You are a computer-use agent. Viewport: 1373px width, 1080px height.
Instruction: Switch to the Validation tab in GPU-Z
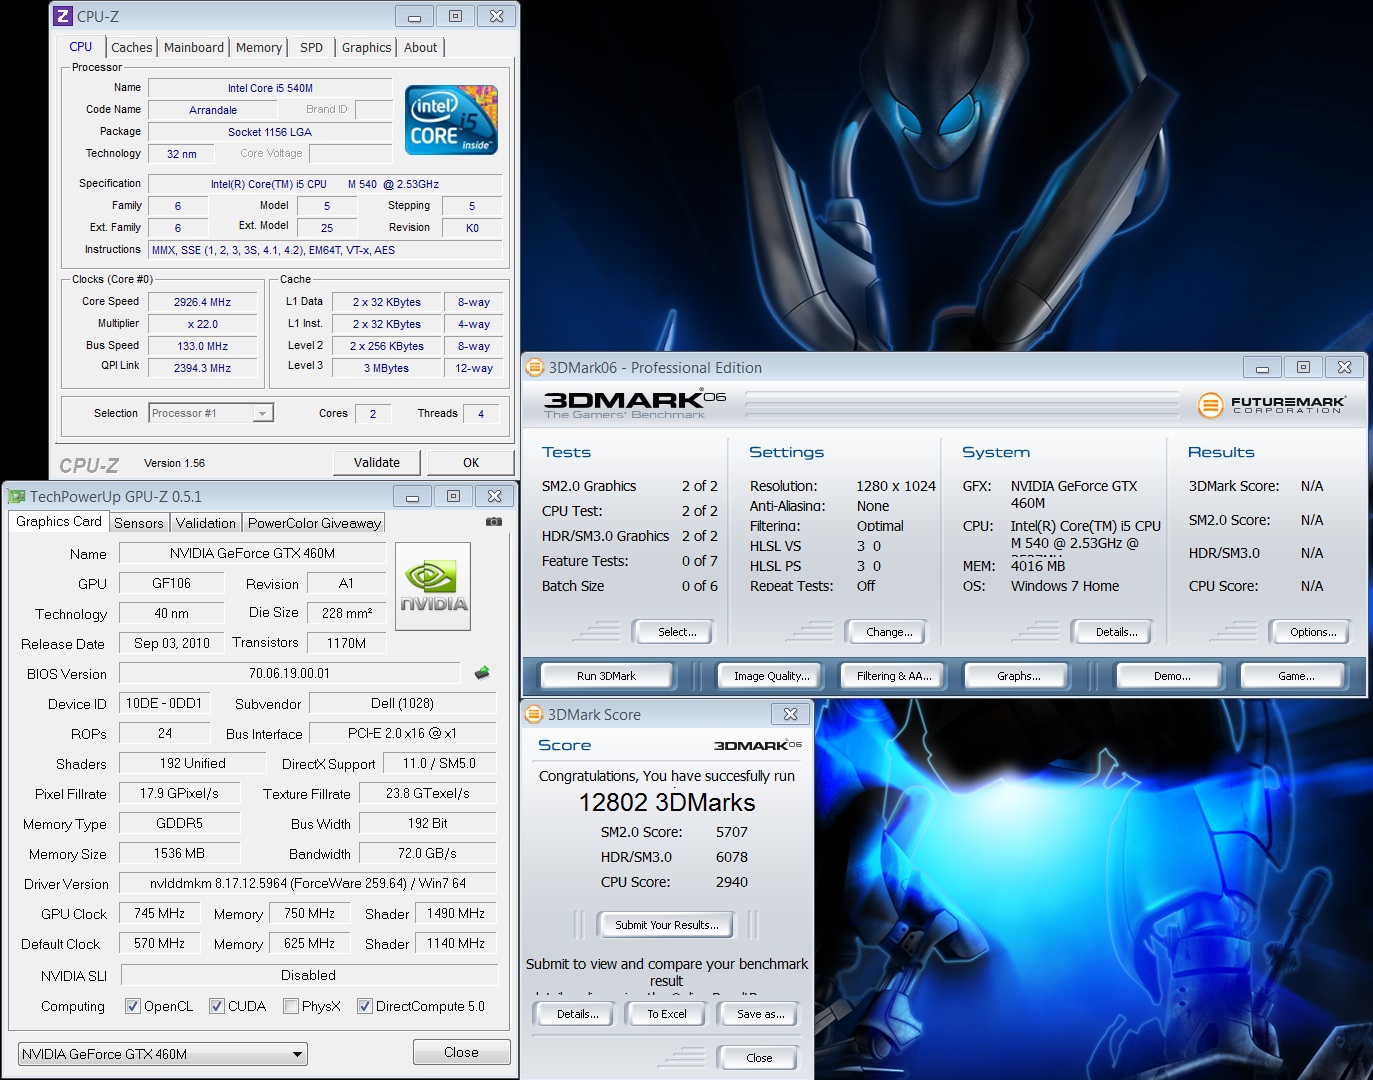pos(206,523)
